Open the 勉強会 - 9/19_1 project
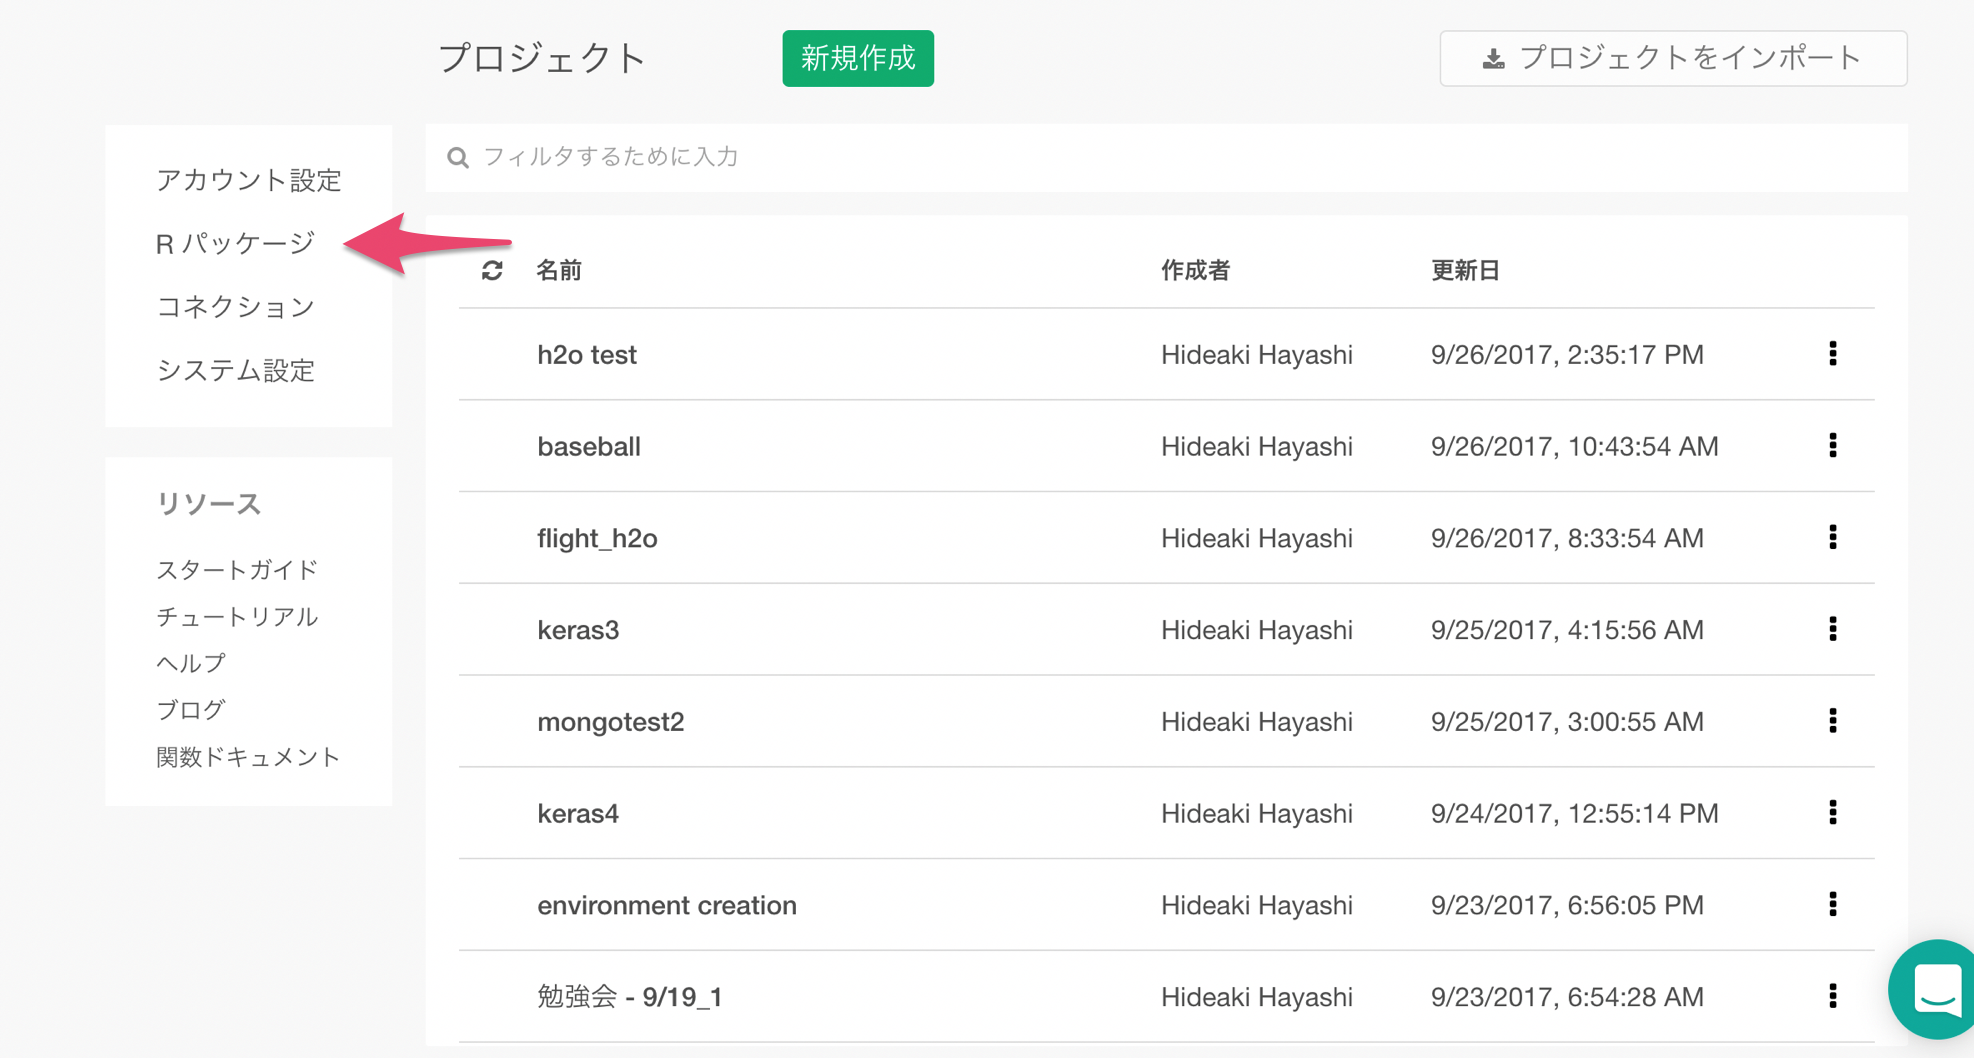 [630, 997]
